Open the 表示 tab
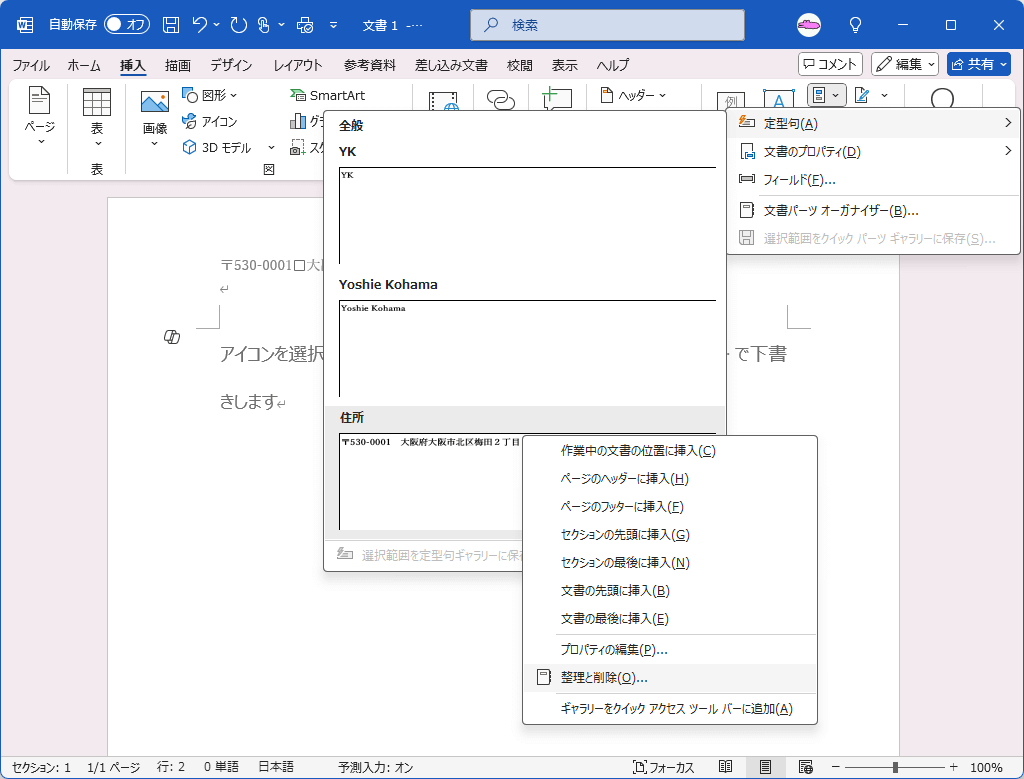1024x779 pixels. coord(564,65)
